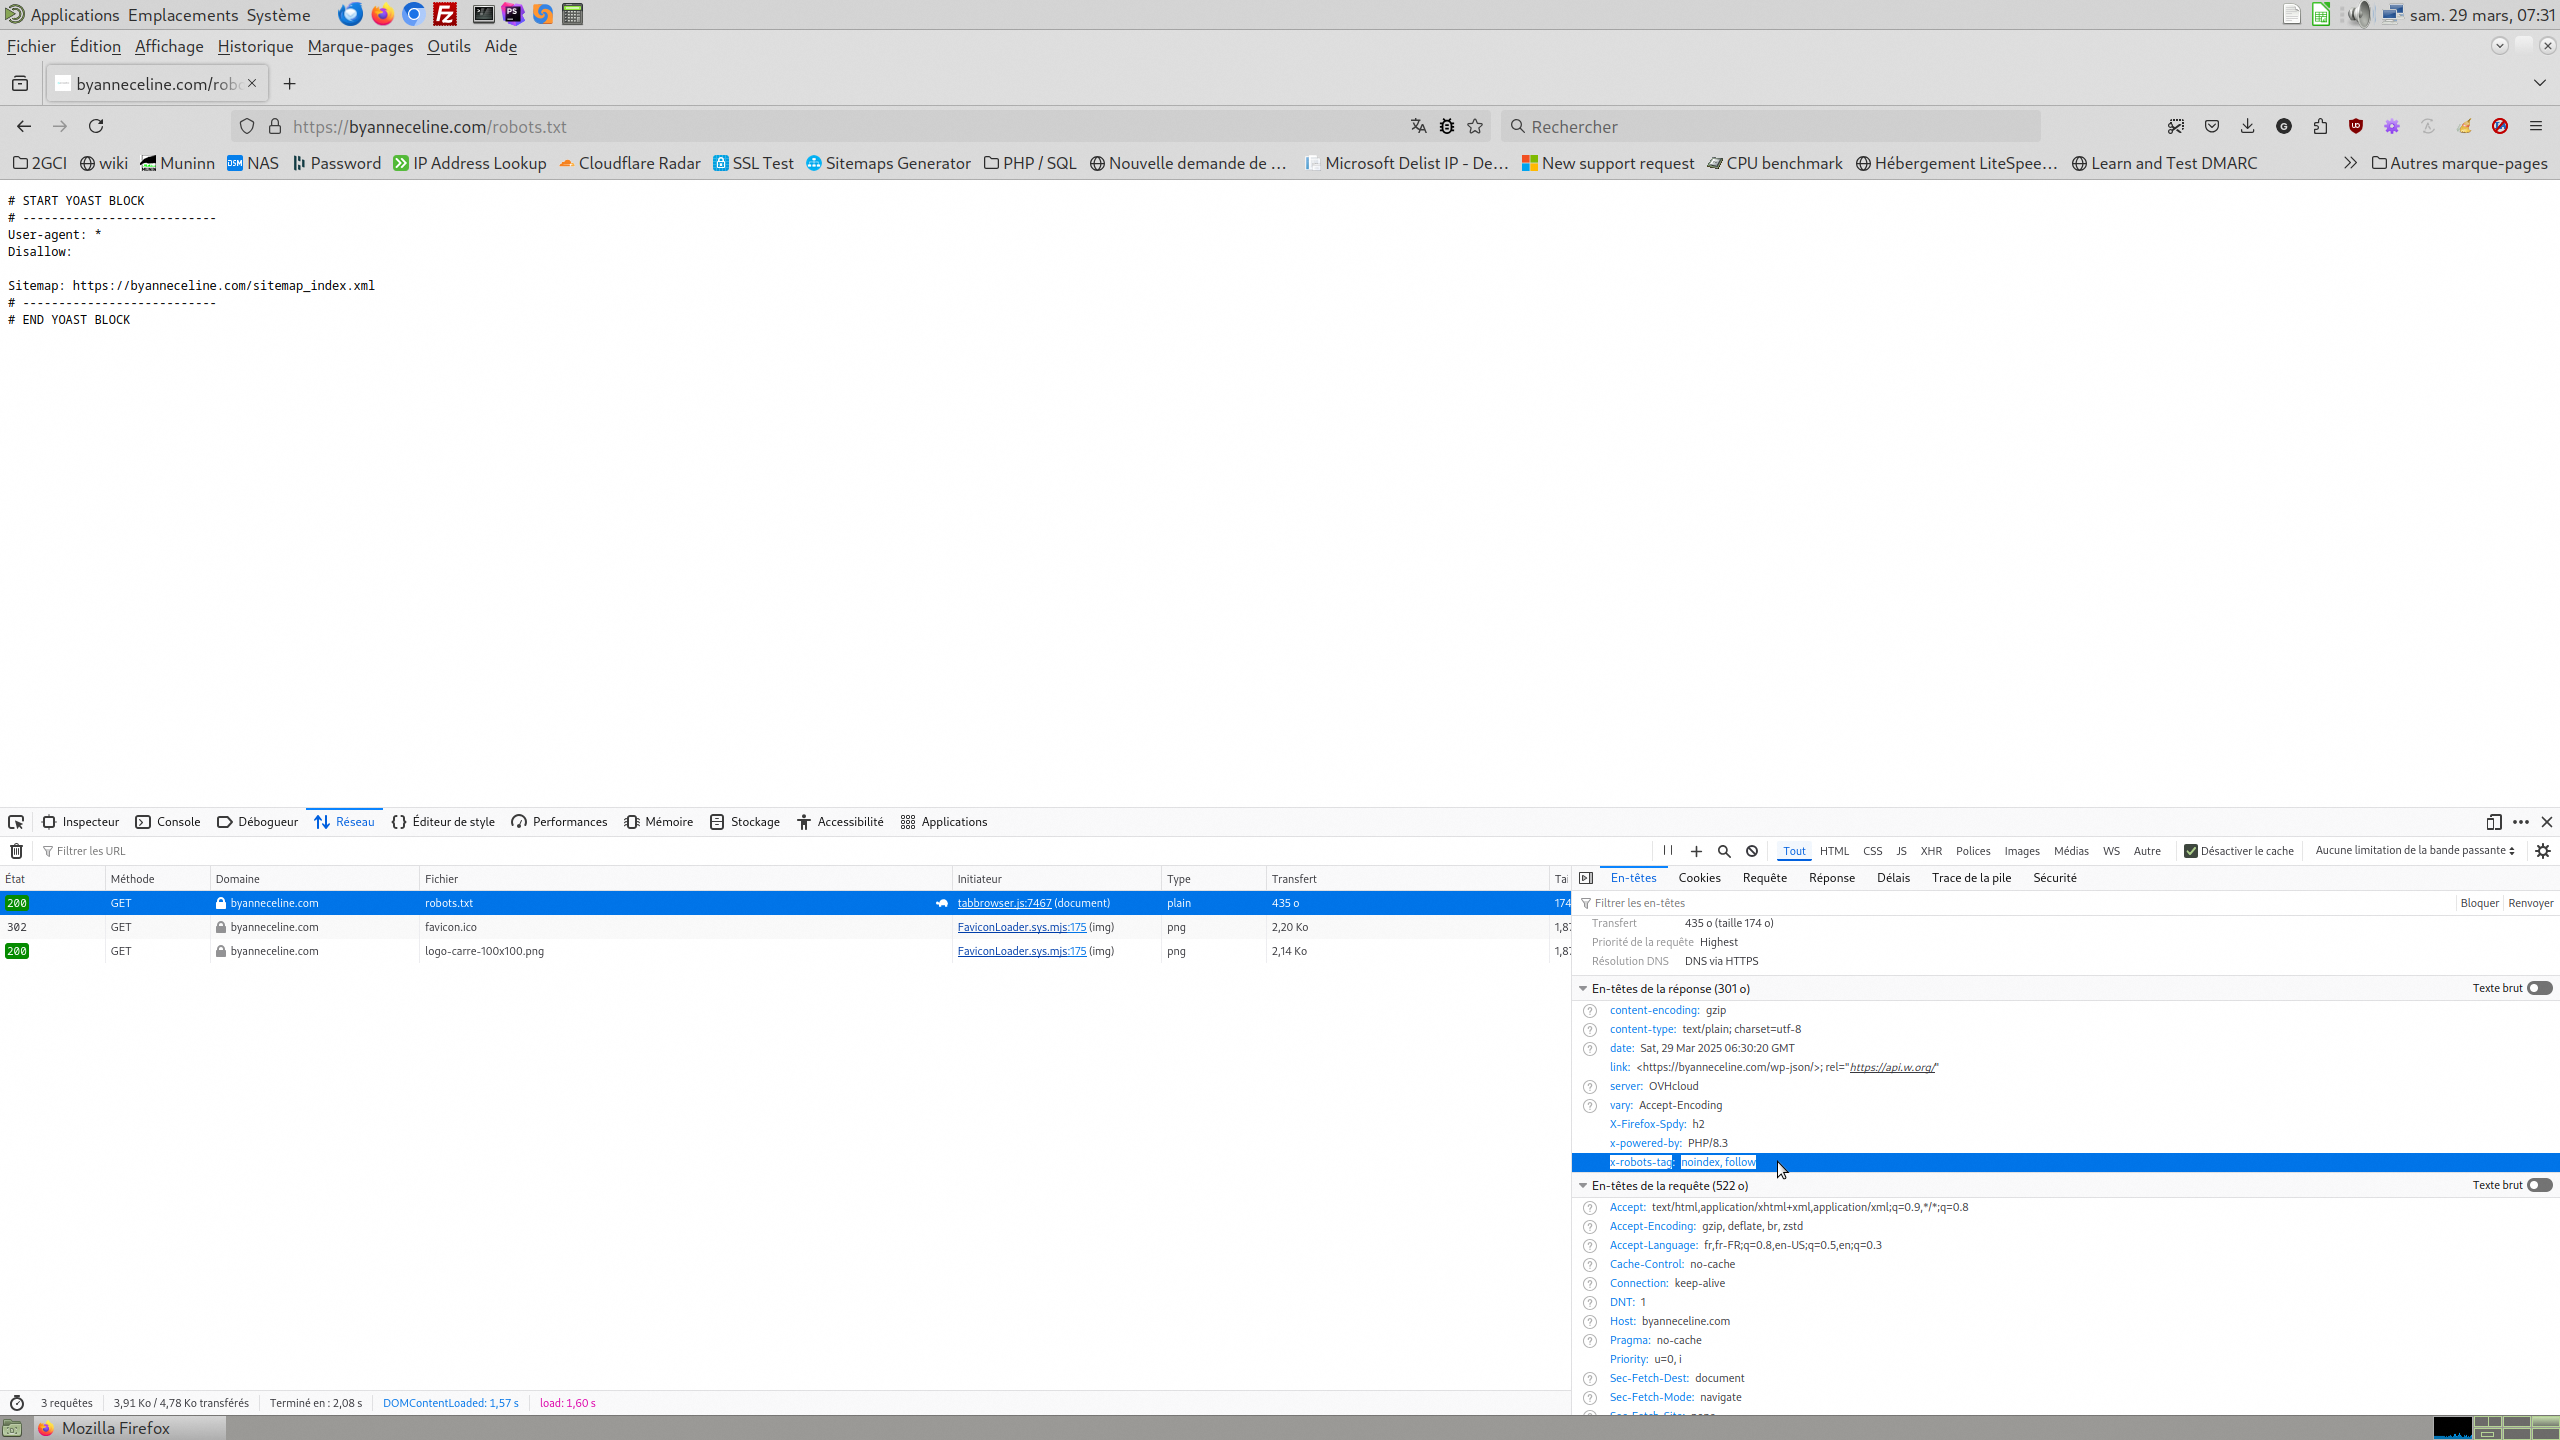Image resolution: width=2560 pixels, height=1440 pixels.
Task: Toggle Texte brut for request headers
Action: point(2539,1185)
